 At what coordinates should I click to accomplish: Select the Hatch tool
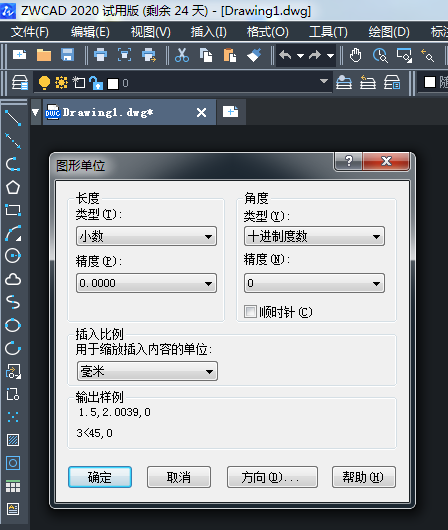(x=13, y=440)
